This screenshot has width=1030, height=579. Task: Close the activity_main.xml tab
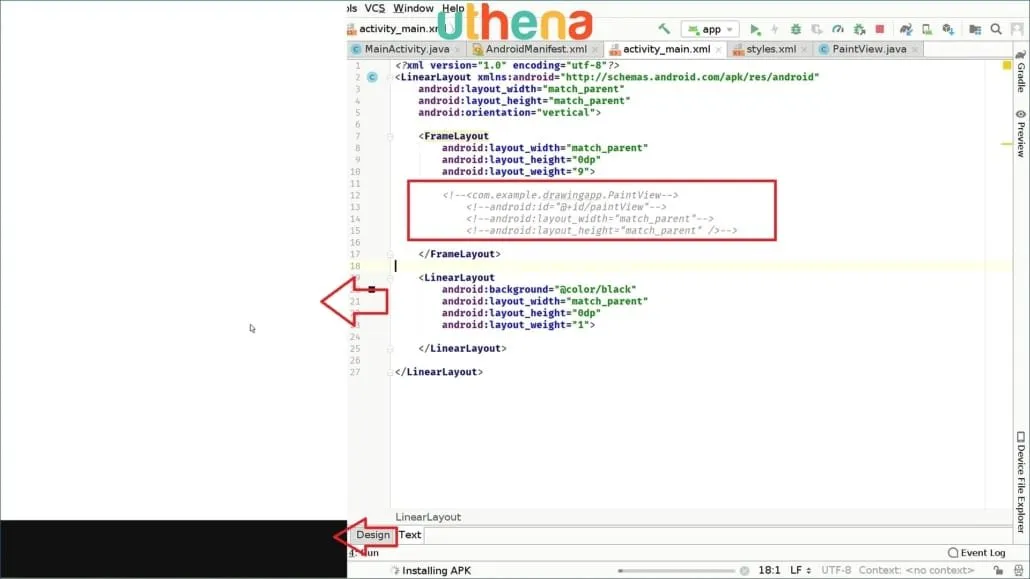pos(718,50)
